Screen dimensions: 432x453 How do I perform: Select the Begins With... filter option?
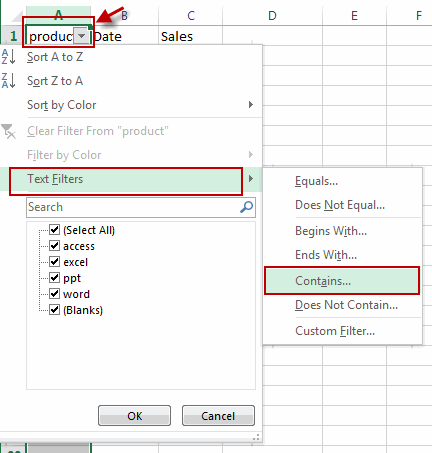pyautogui.click(x=342, y=231)
